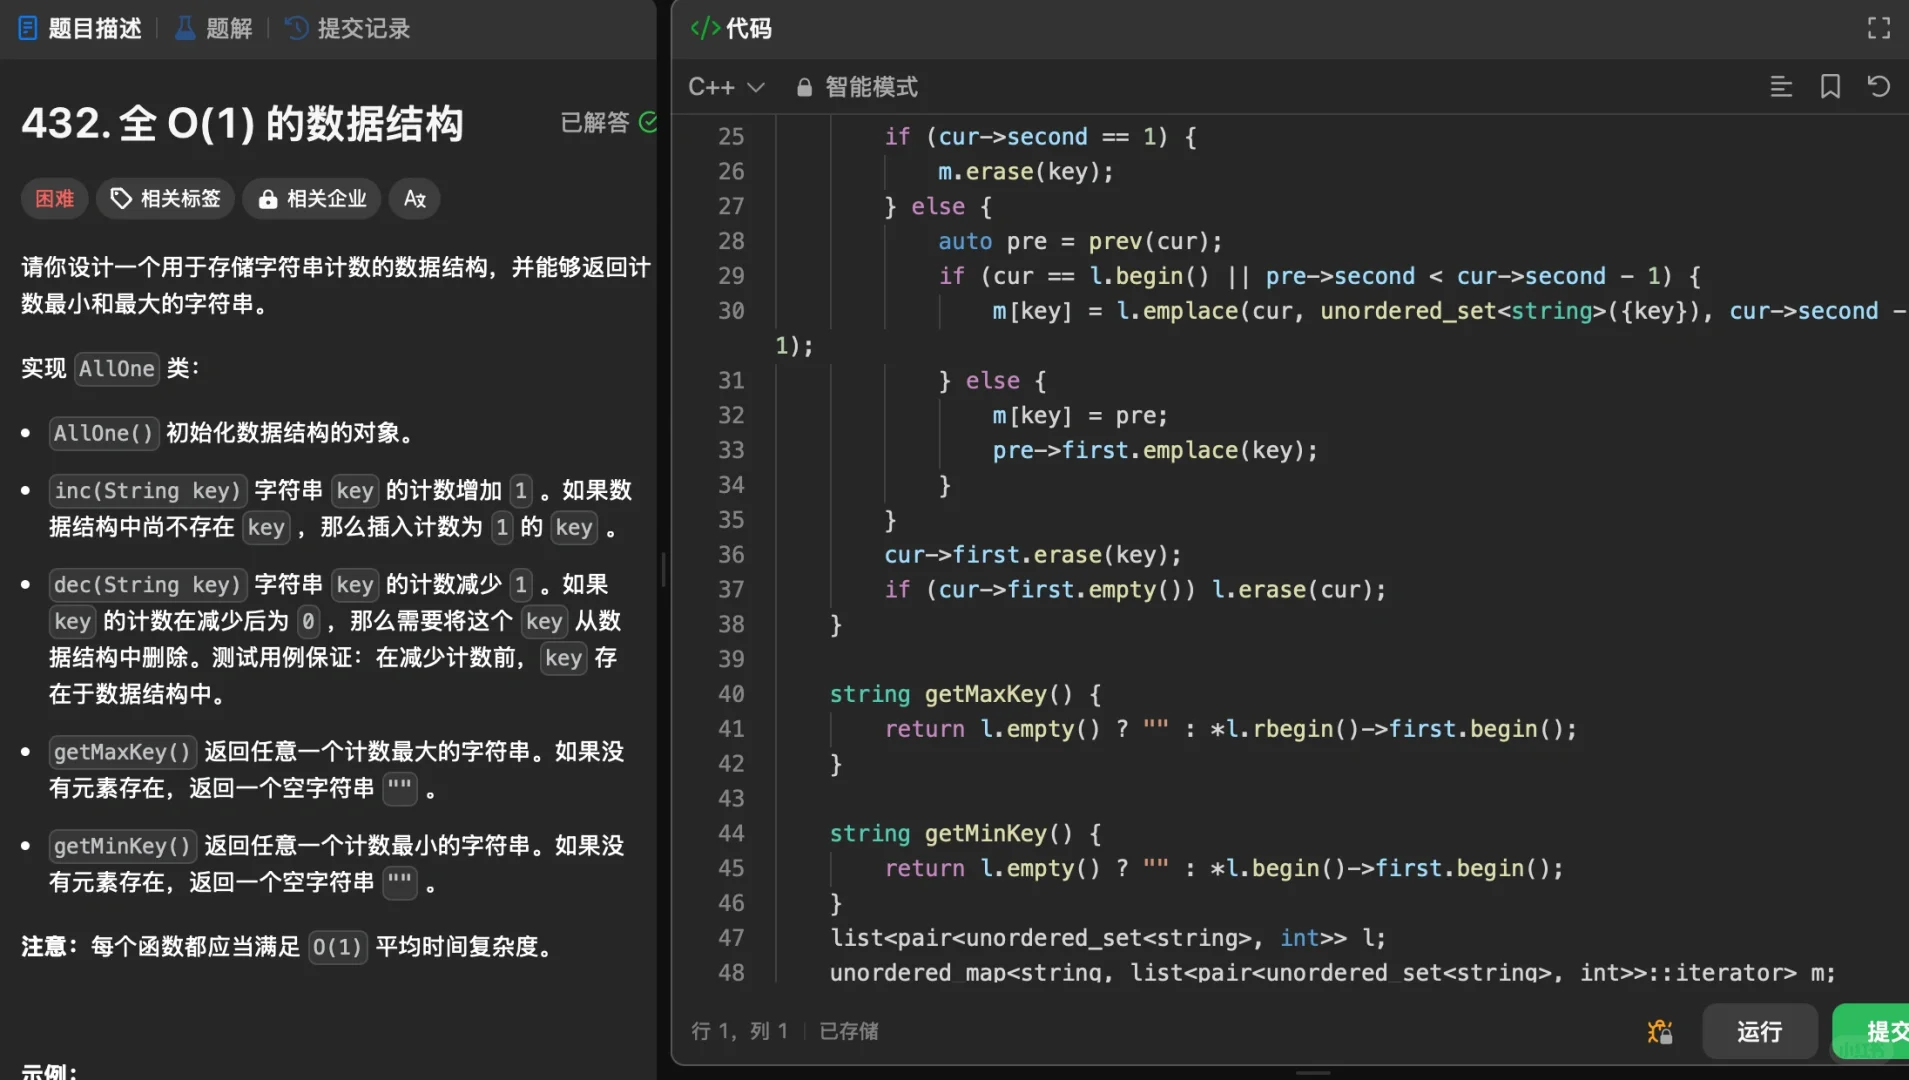
Task: Click the 行 1, 列 1 status text
Action: tap(739, 1031)
